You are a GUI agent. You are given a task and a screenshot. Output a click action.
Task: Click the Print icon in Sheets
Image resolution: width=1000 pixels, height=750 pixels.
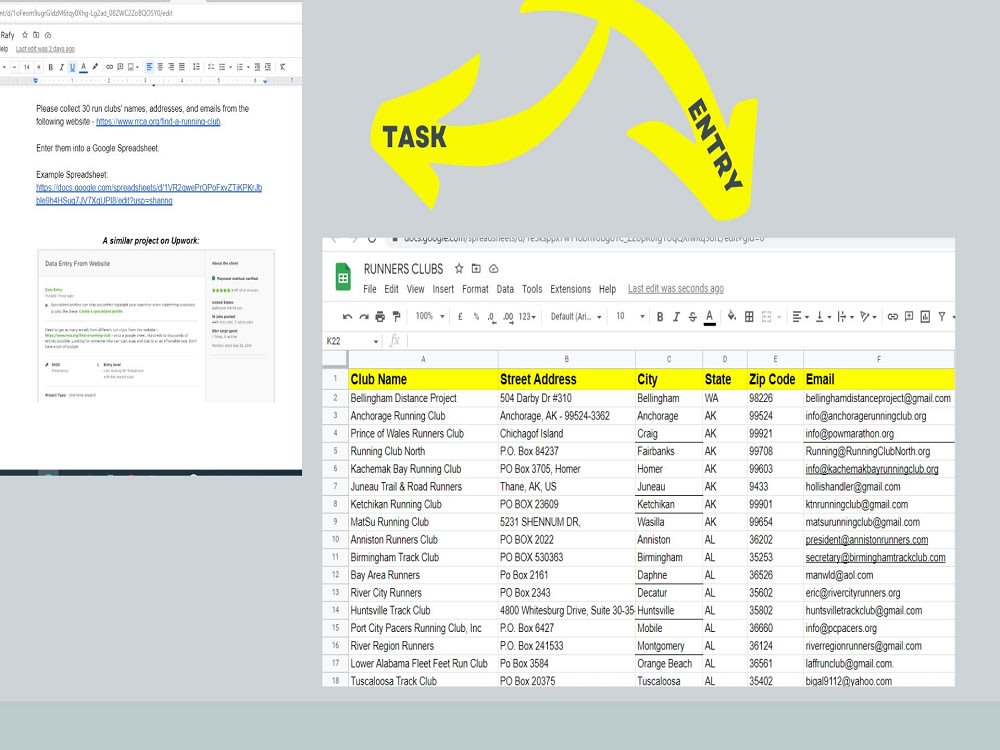point(380,316)
